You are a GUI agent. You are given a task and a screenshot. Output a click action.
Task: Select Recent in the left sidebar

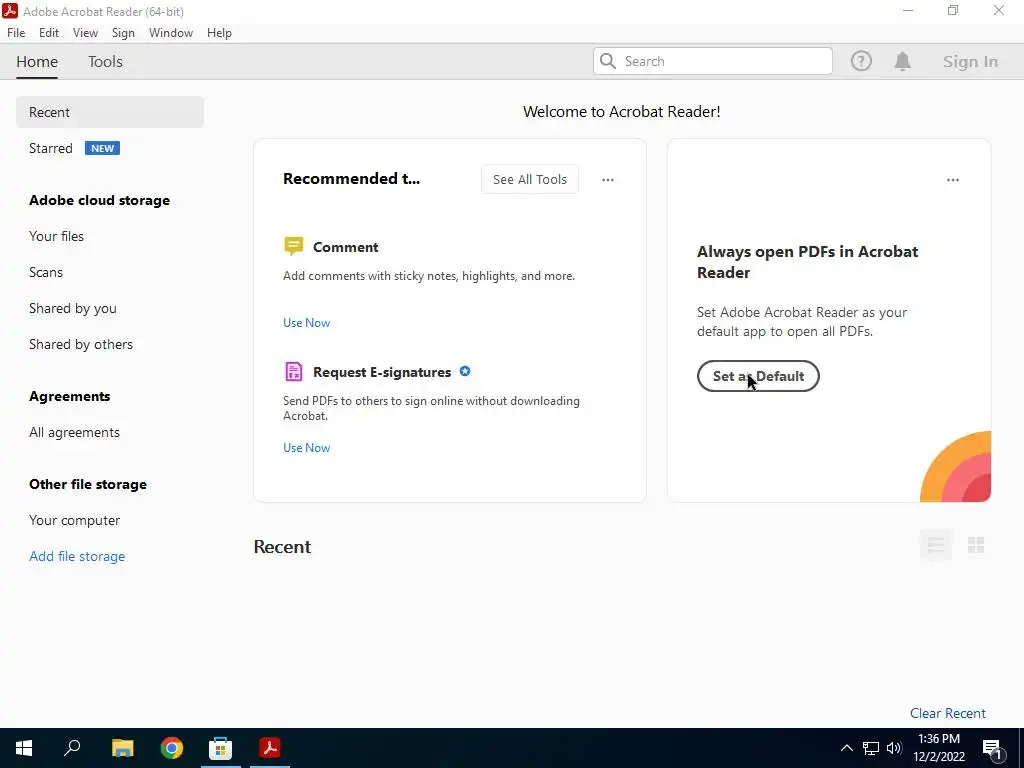pos(110,112)
